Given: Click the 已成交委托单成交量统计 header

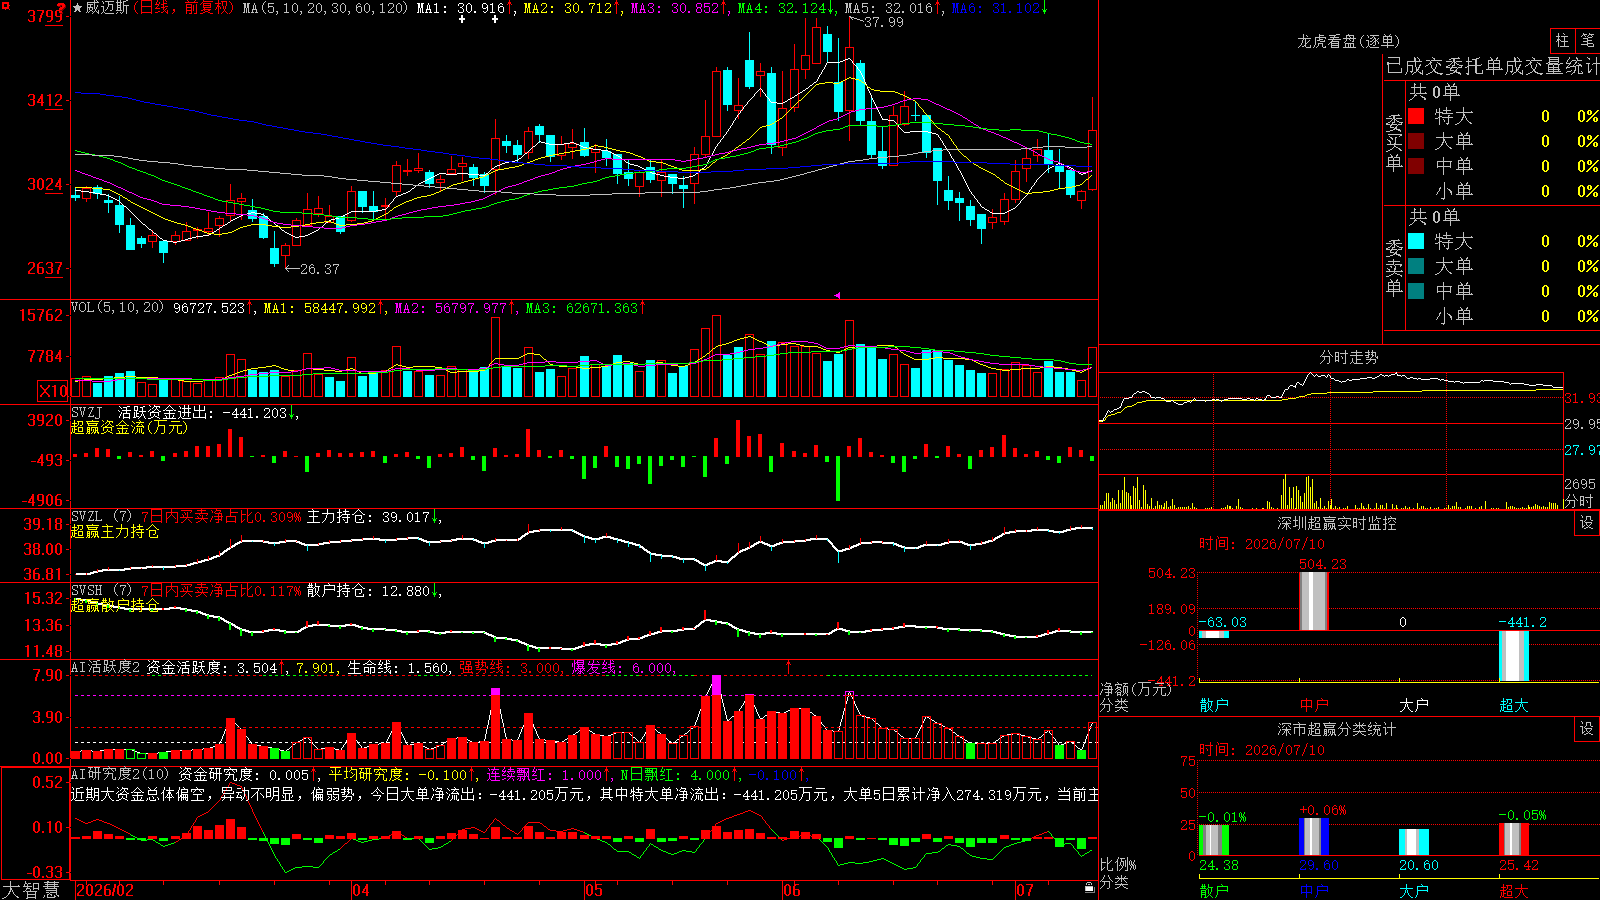Looking at the screenshot, I should [1492, 66].
